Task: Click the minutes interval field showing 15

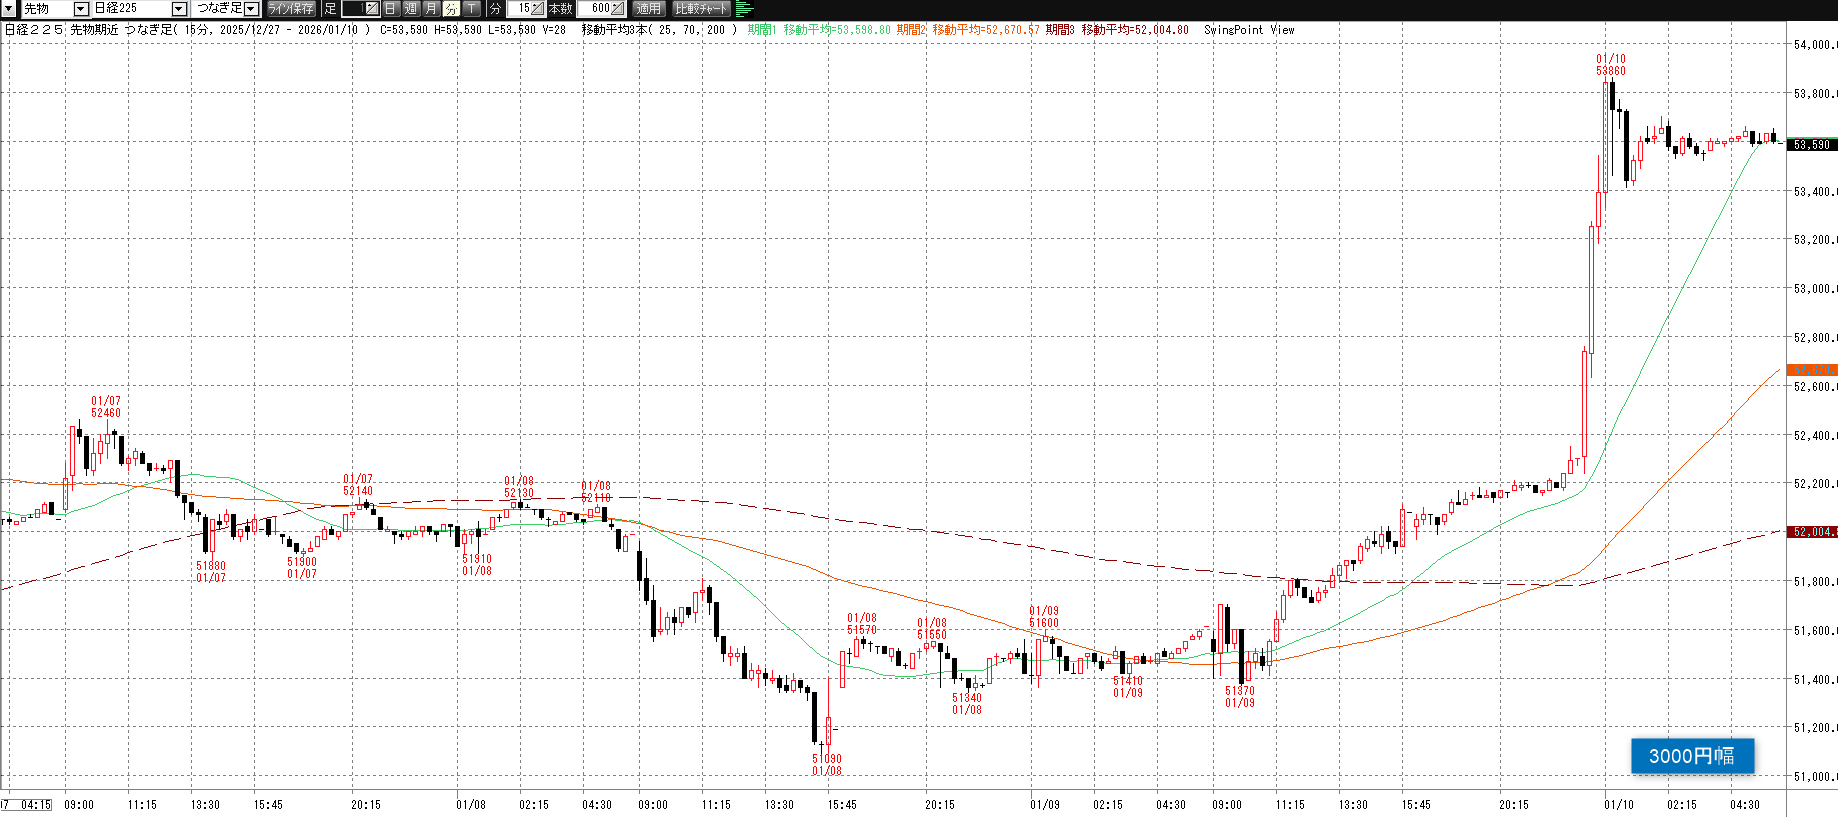Action: click(520, 9)
